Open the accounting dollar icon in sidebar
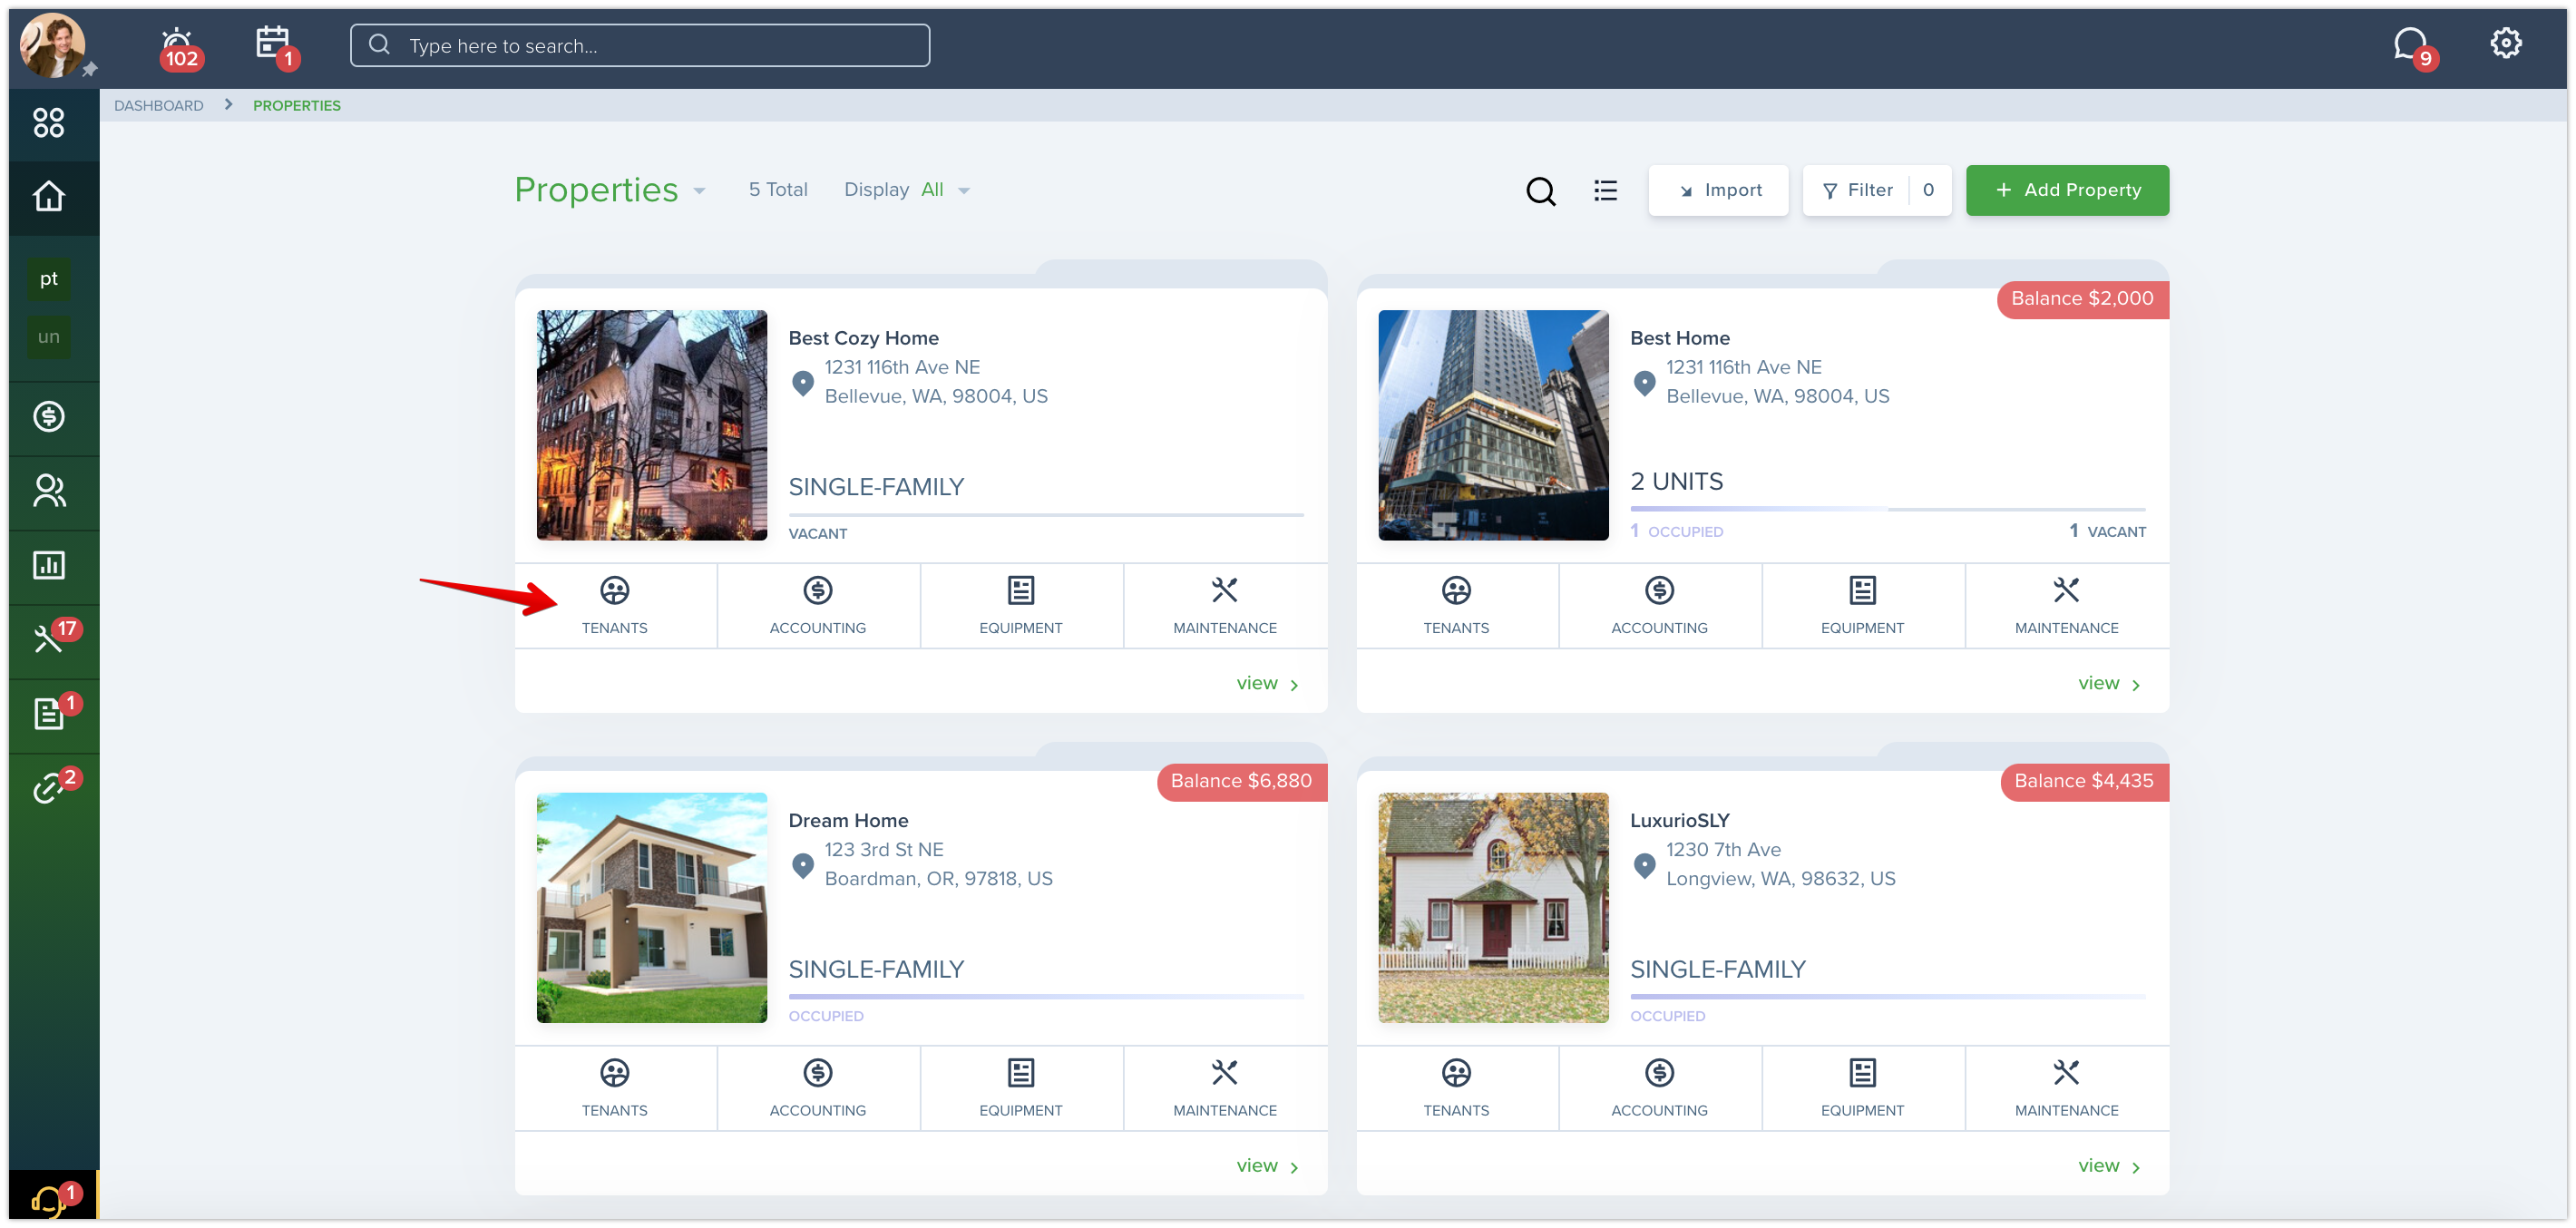 (49, 416)
